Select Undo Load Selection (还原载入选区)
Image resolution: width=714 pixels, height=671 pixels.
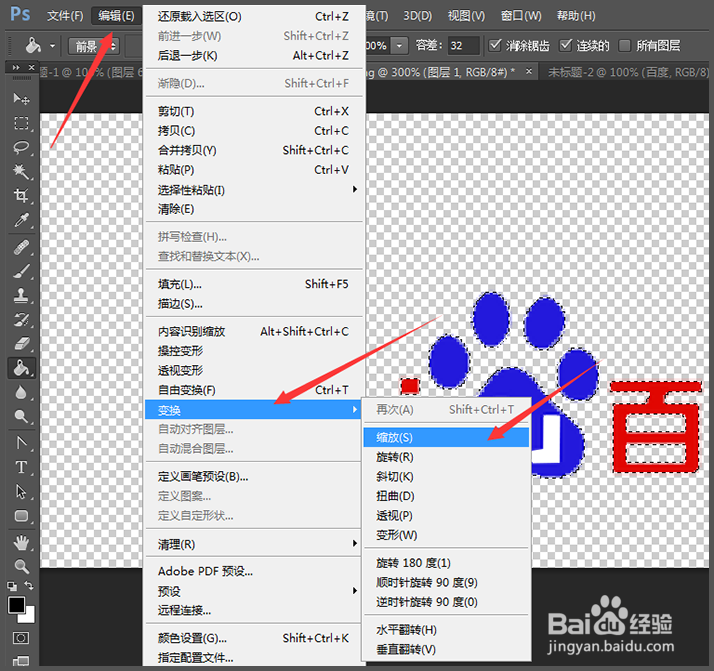click(254, 17)
